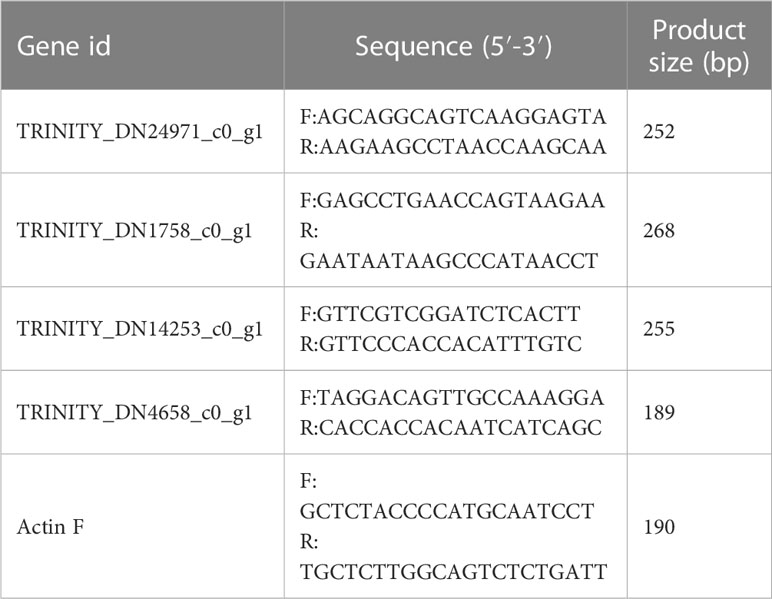
Task: Click the Product size (bp) header
Action: [699, 46]
